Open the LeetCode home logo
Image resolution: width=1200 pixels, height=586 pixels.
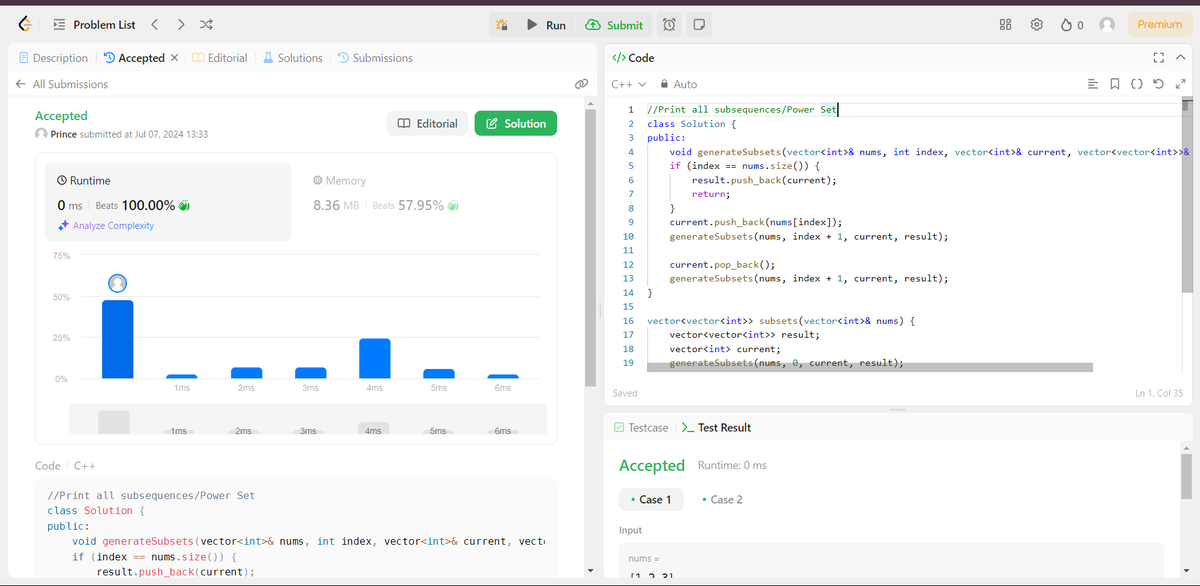coord(24,24)
